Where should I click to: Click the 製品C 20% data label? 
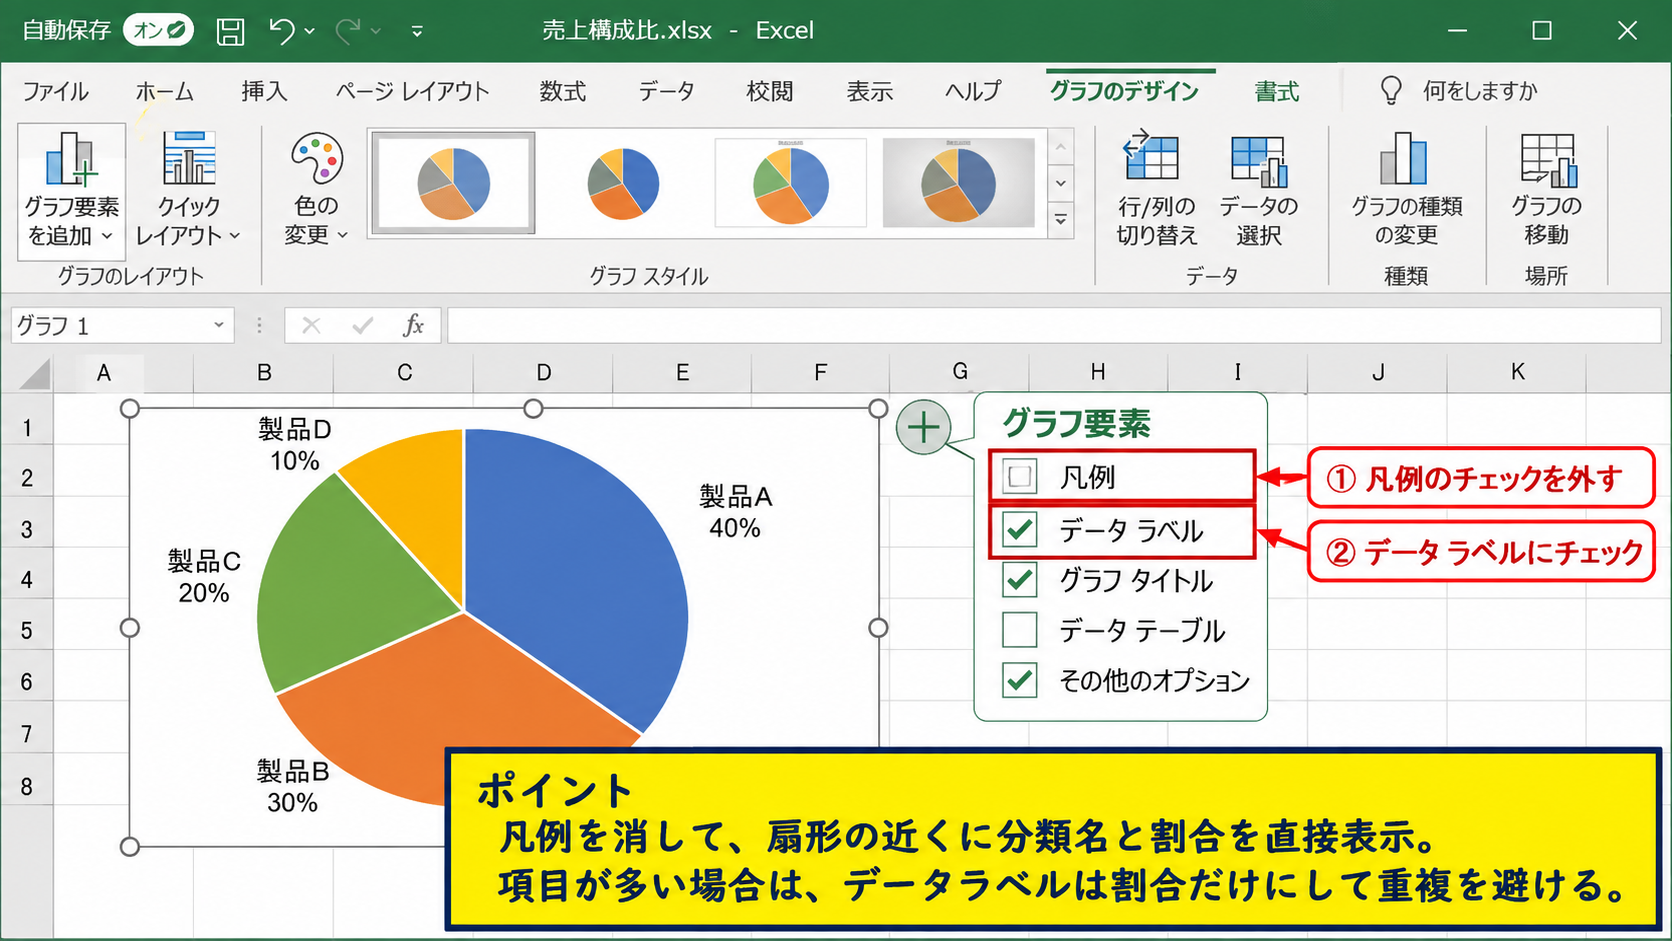[x=204, y=577]
